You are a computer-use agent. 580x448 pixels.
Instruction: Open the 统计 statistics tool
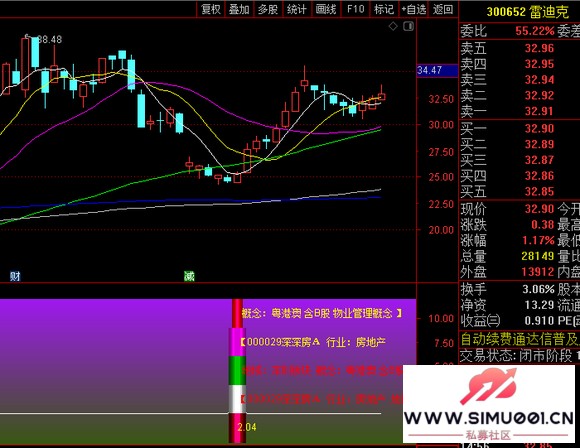(297, 9)
